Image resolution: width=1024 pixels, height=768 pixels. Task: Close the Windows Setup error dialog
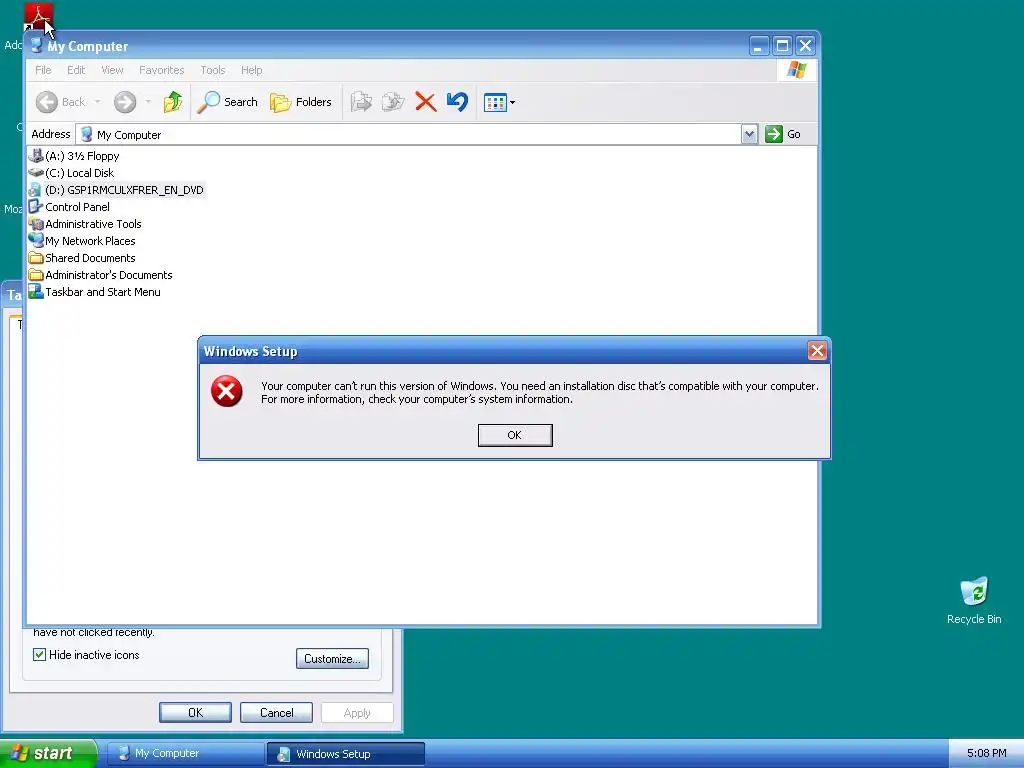[x=817, y=351]
